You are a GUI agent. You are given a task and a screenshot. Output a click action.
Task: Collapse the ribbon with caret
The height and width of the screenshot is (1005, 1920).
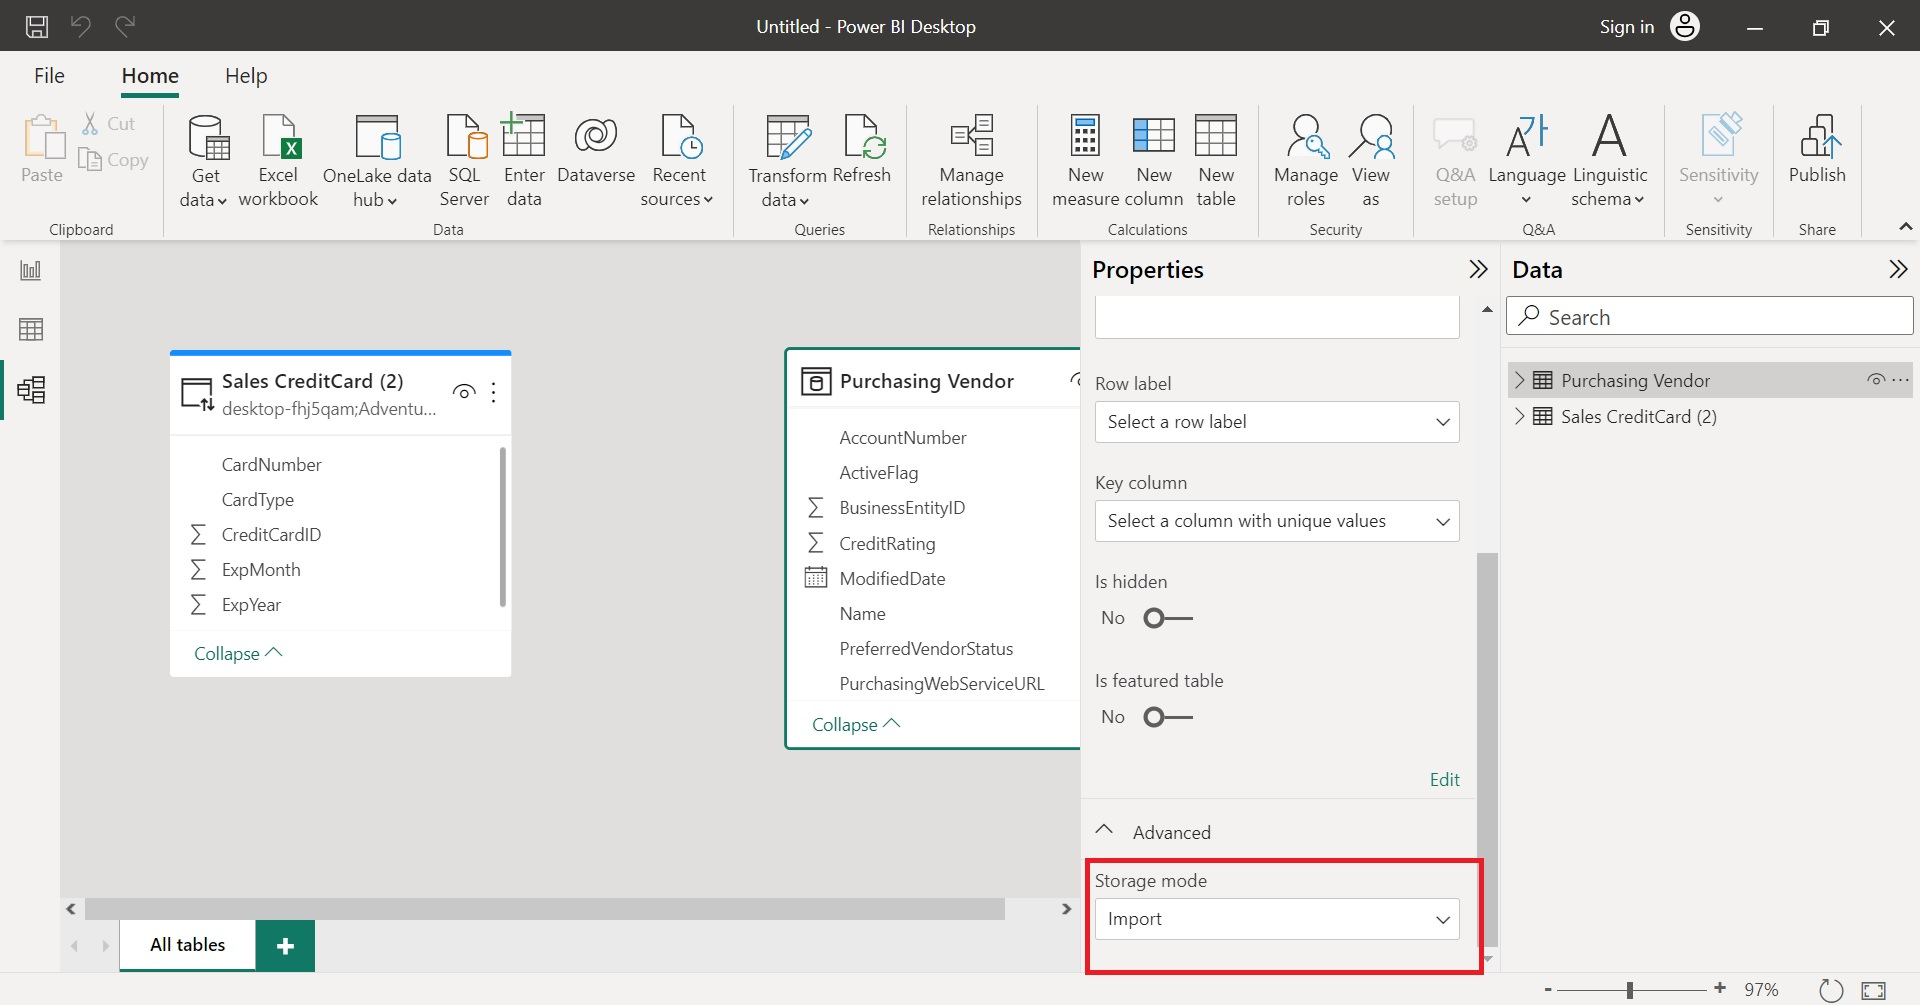[x=1906, y=227]
